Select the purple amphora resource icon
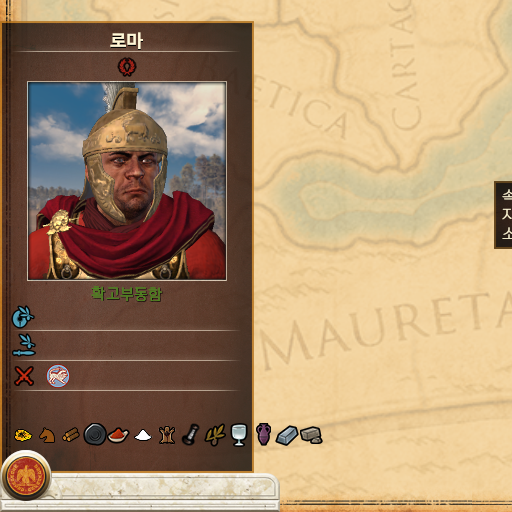 point(263,434)
